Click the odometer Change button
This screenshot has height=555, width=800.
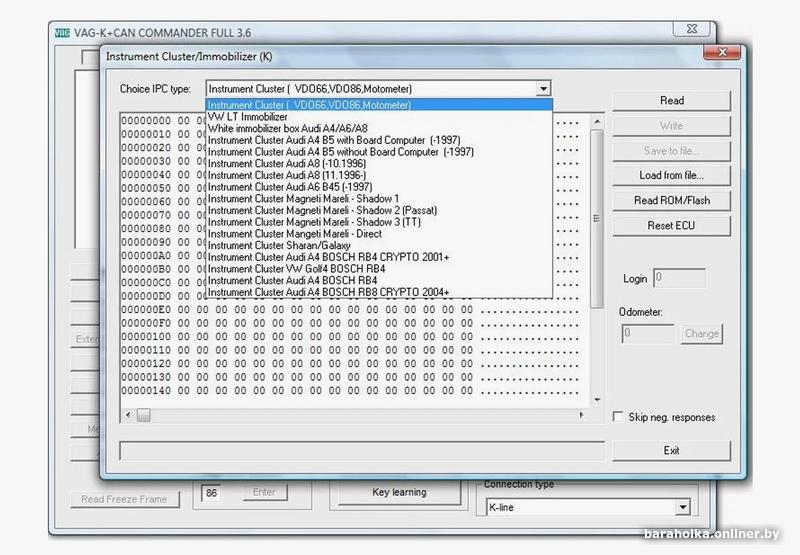702,334
